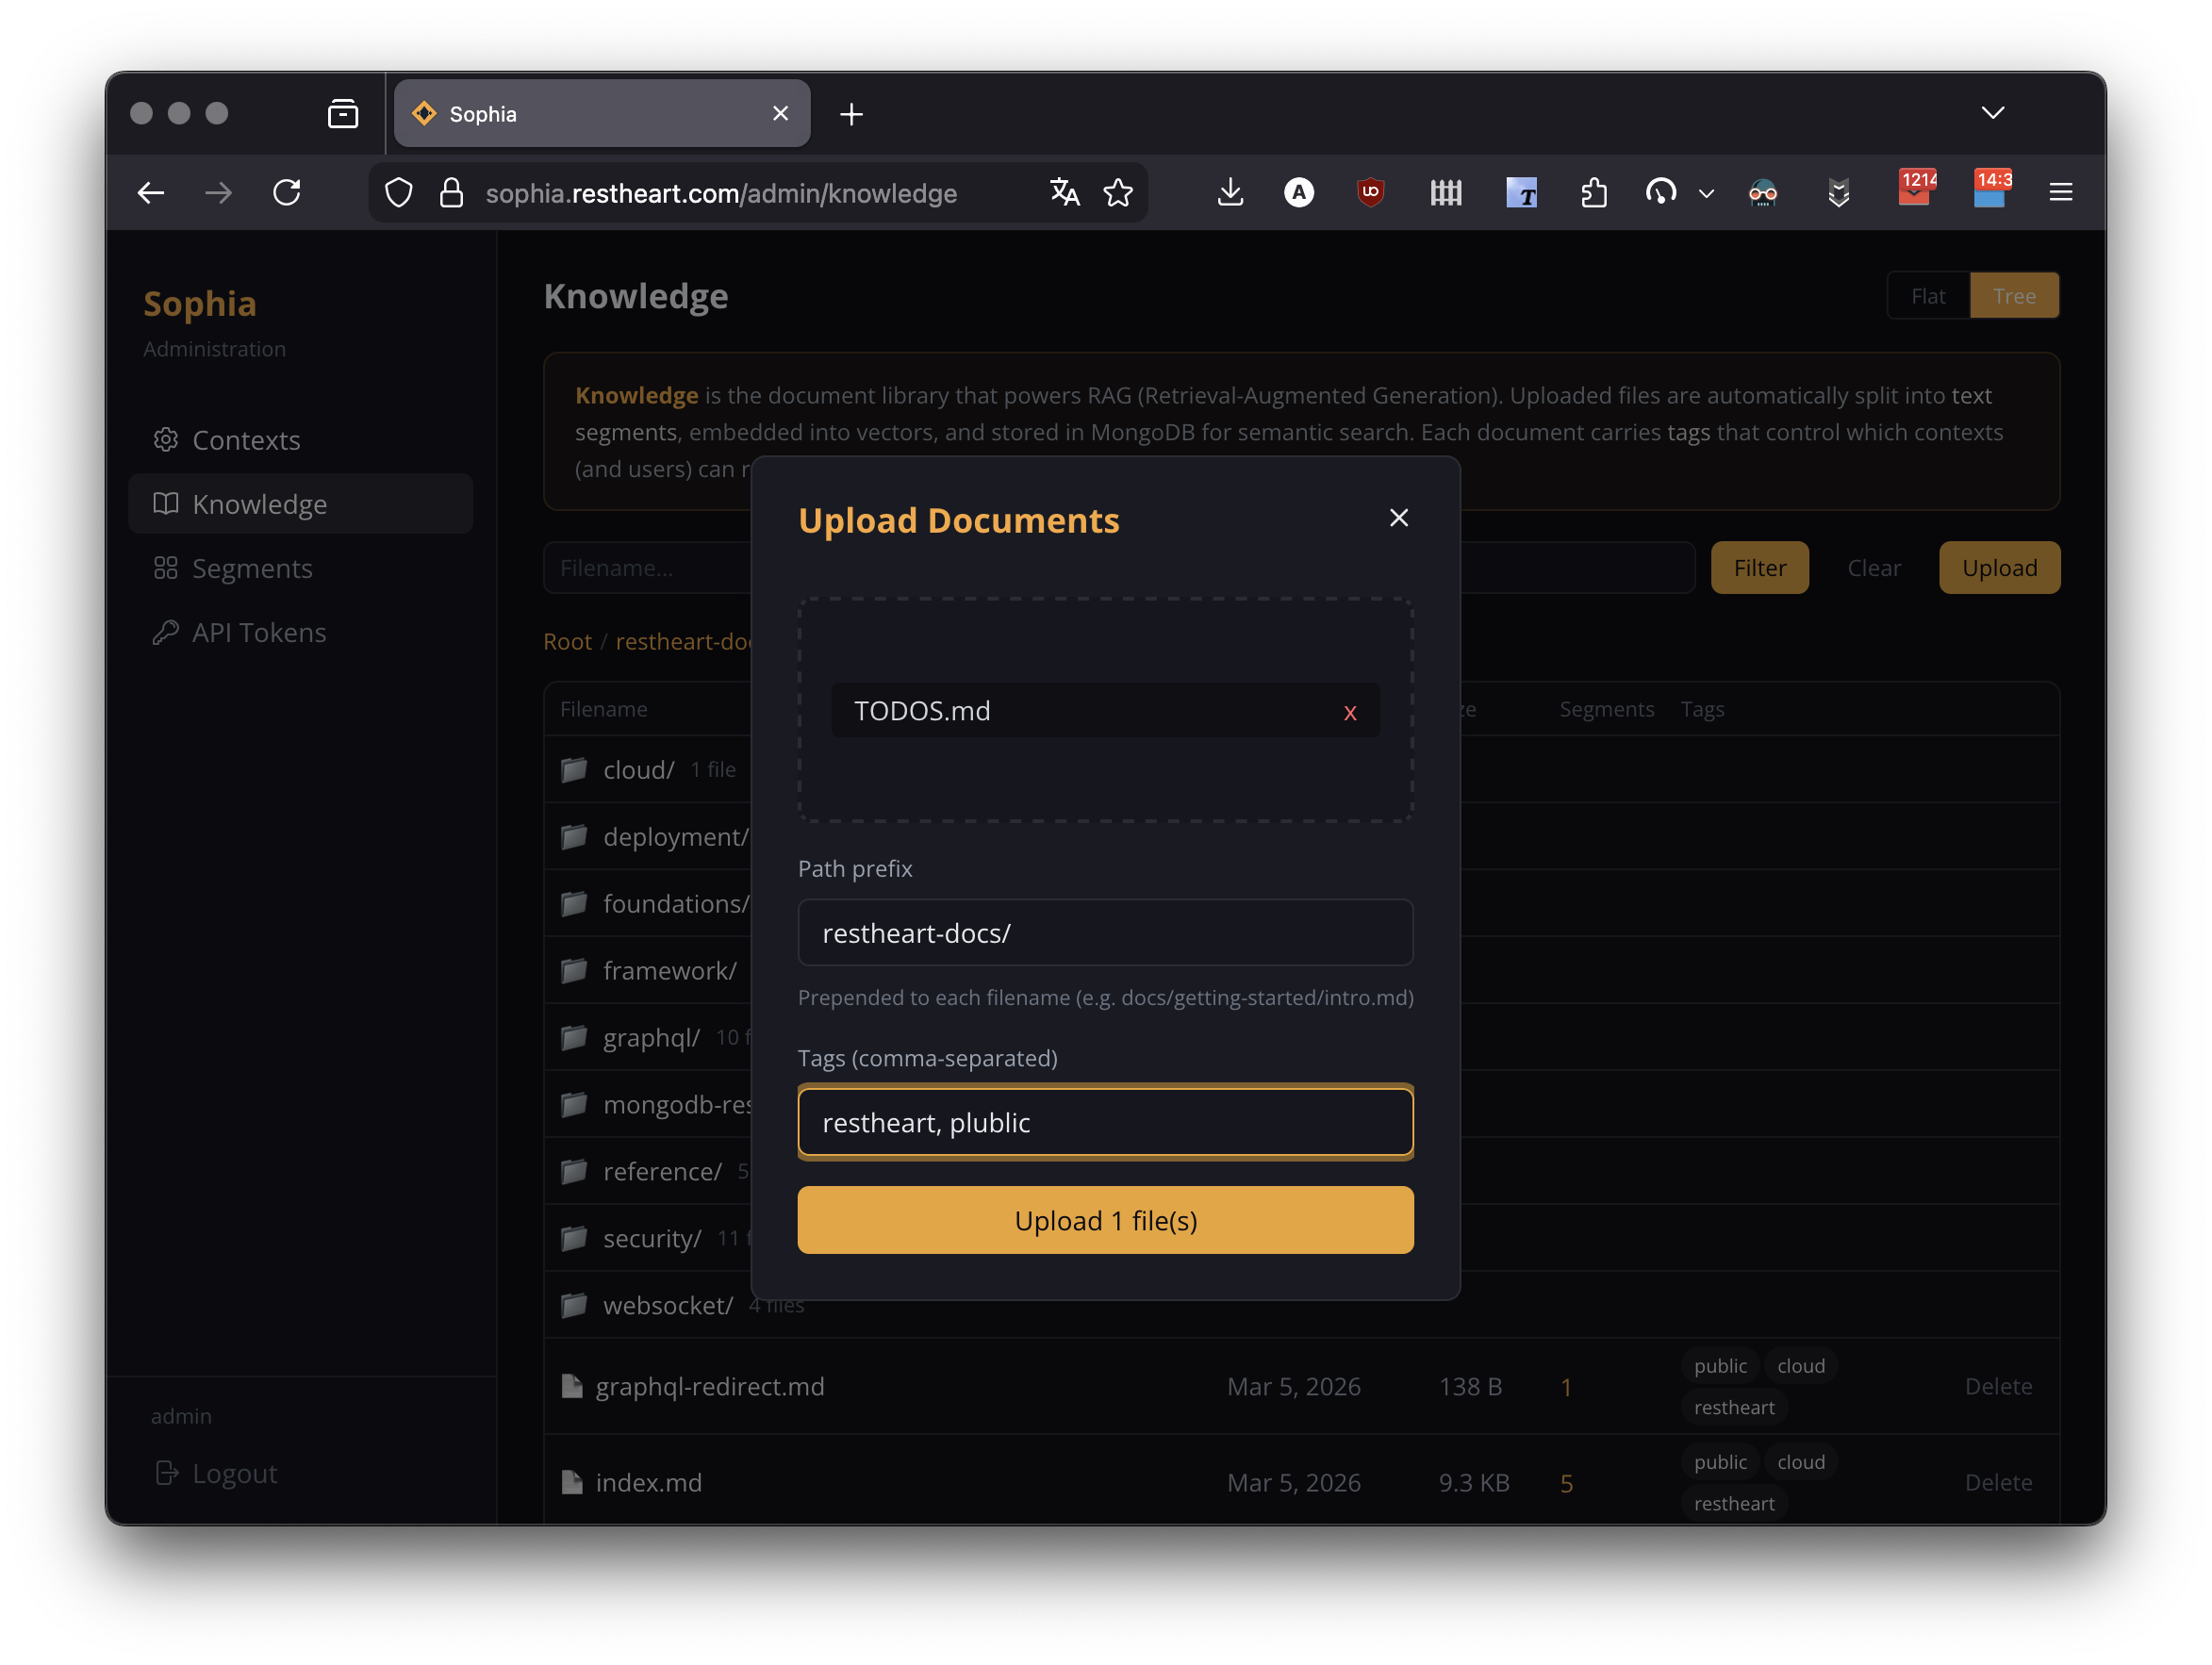Expand the websocket folder in the tree
2212x1665 pixels.
tap(668, 1305)
